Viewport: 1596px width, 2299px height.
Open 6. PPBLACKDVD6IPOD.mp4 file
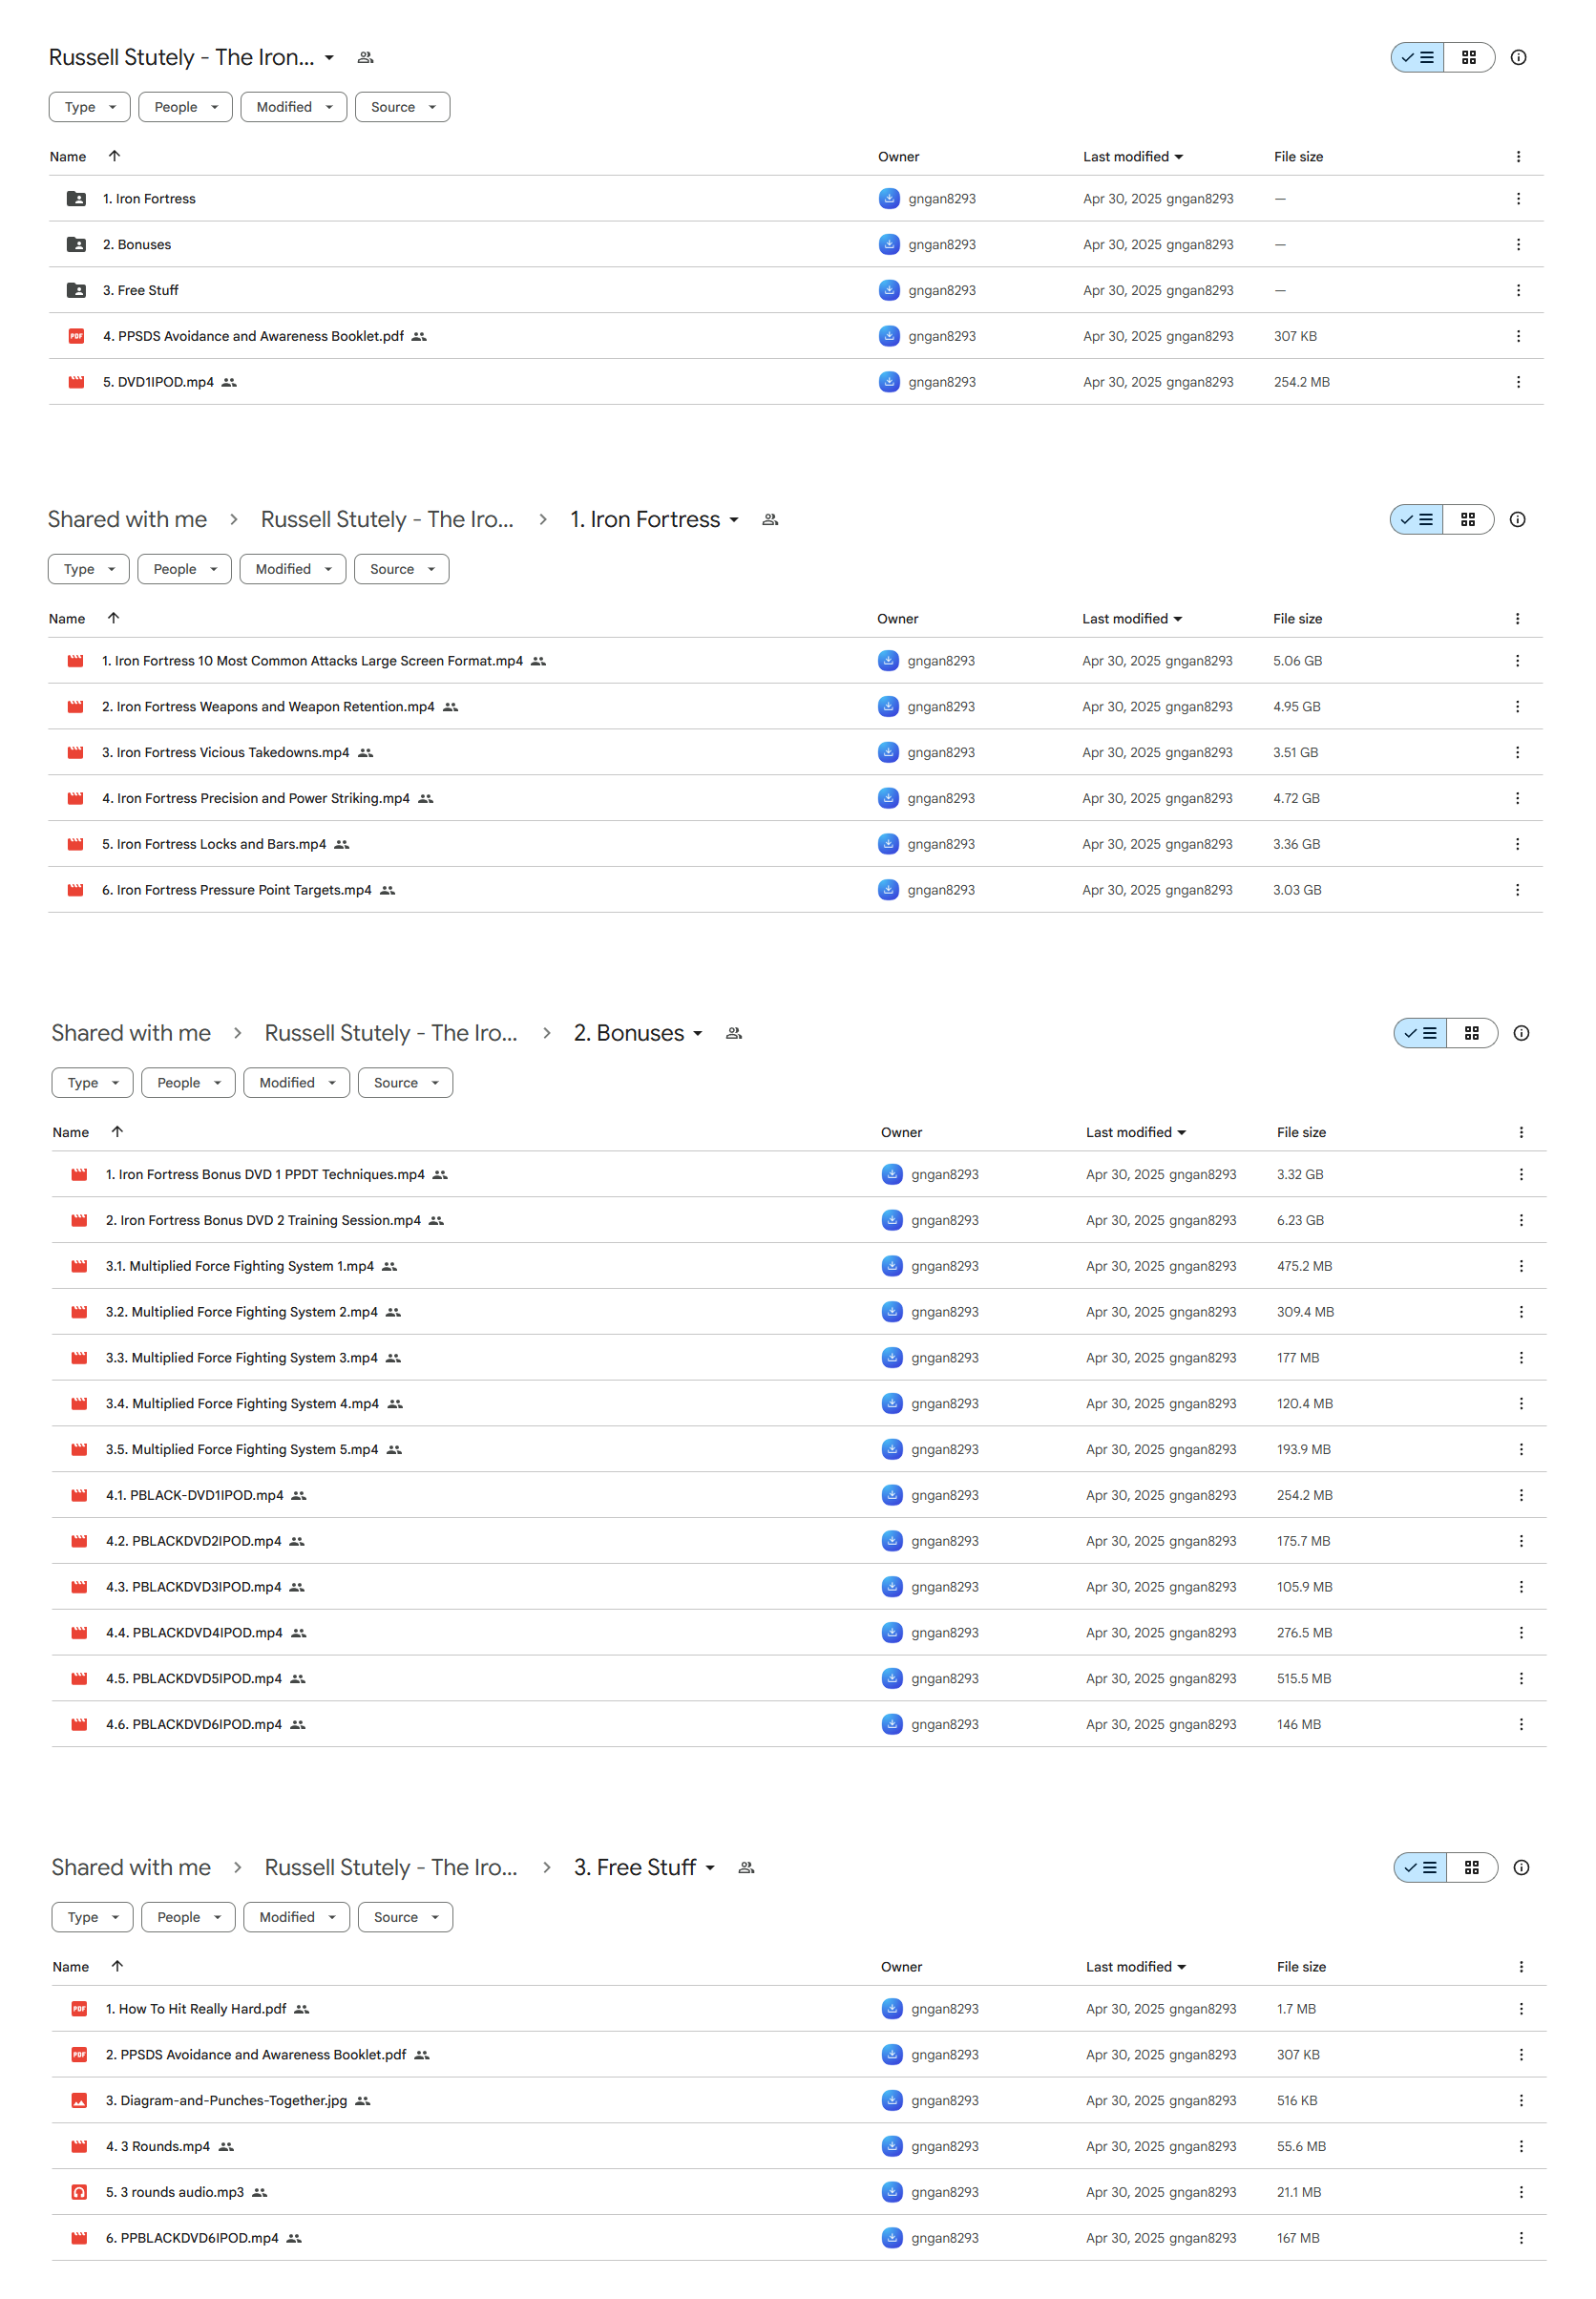(x=192, y=2239)
